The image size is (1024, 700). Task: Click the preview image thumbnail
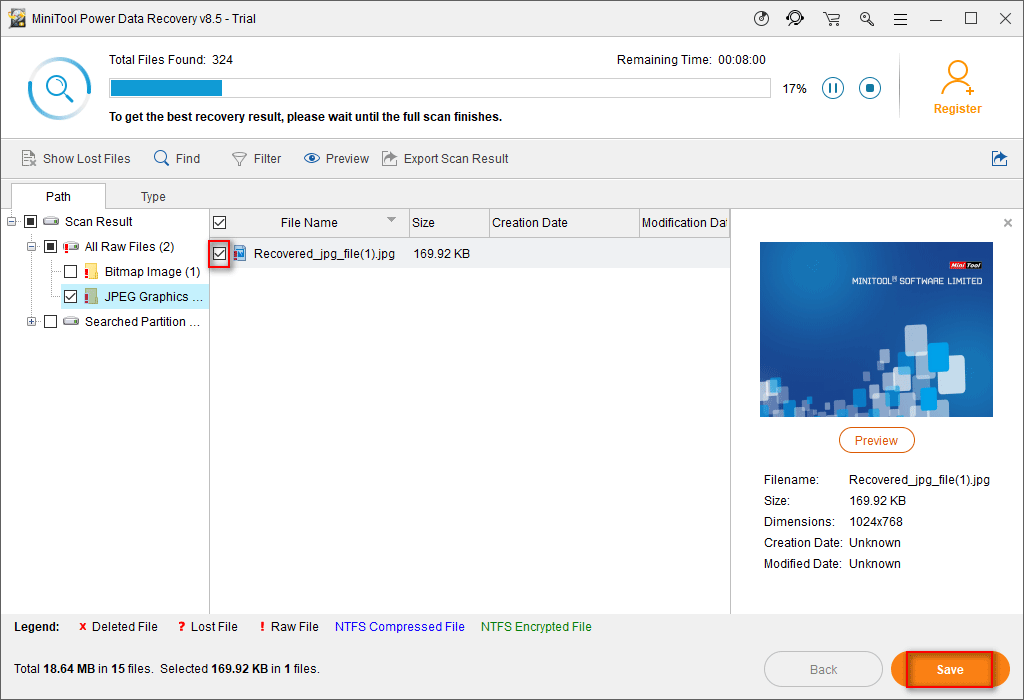876,329
